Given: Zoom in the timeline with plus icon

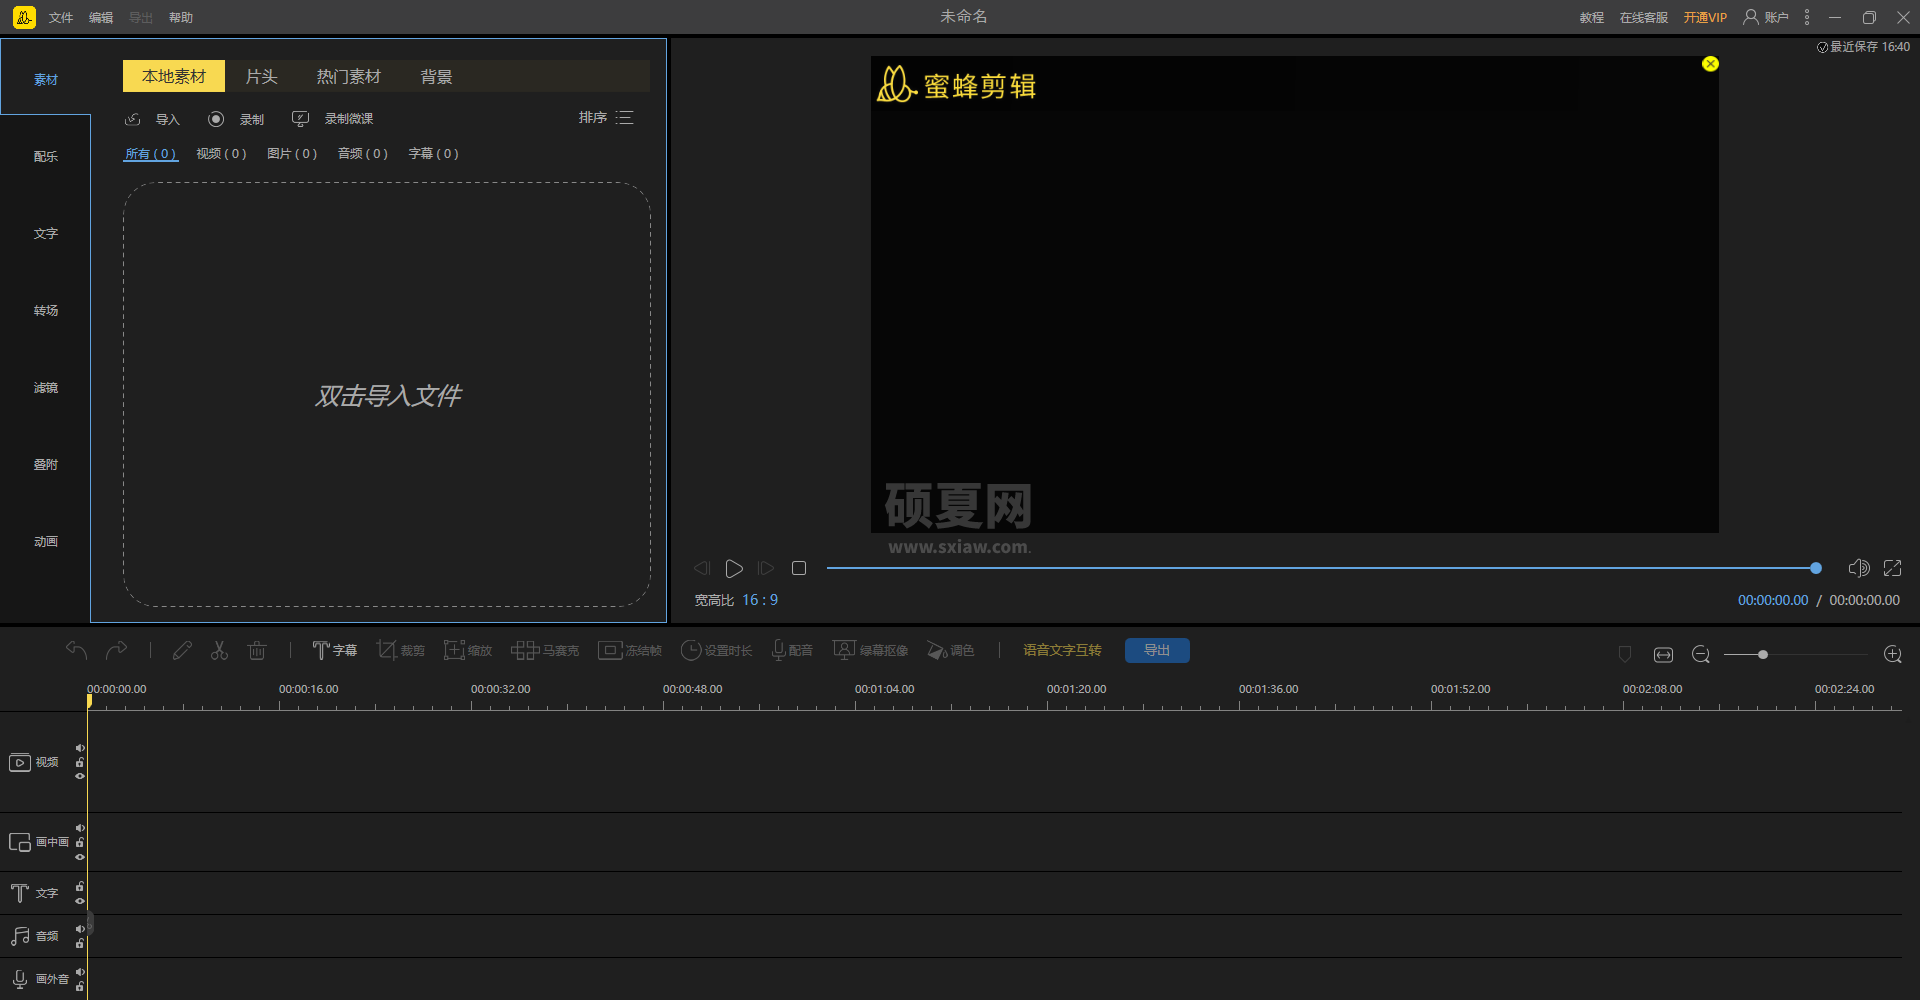Looking at the screenshot, I should pos(1892,654).
